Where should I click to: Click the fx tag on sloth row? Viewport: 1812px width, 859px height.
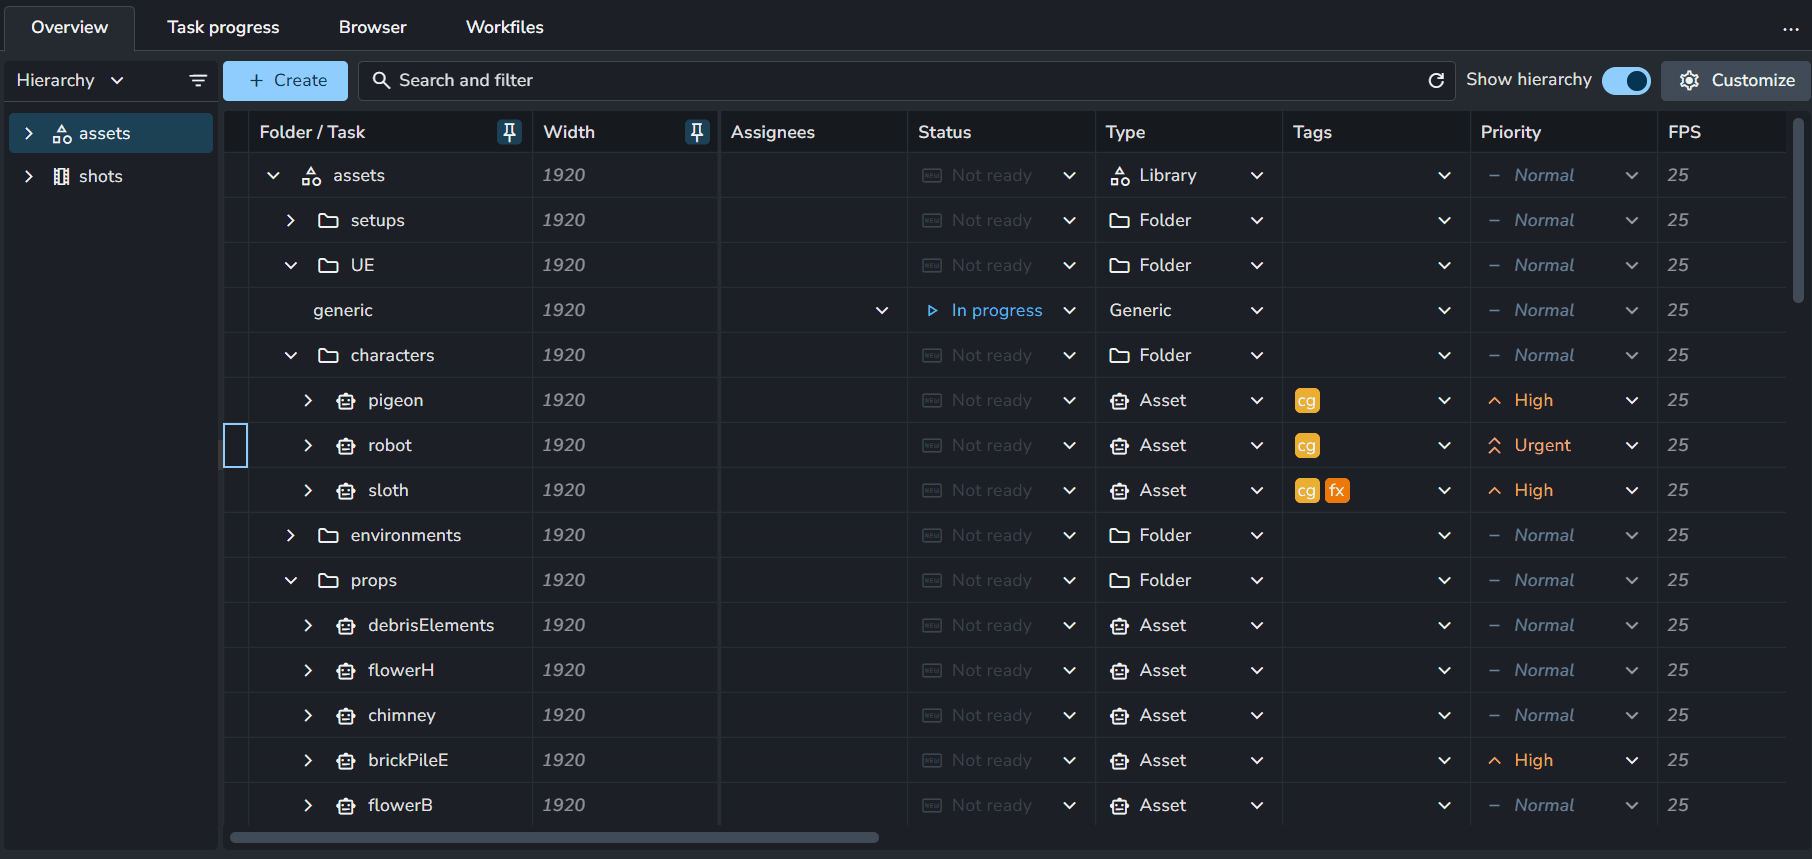[x=1337, y=491]
